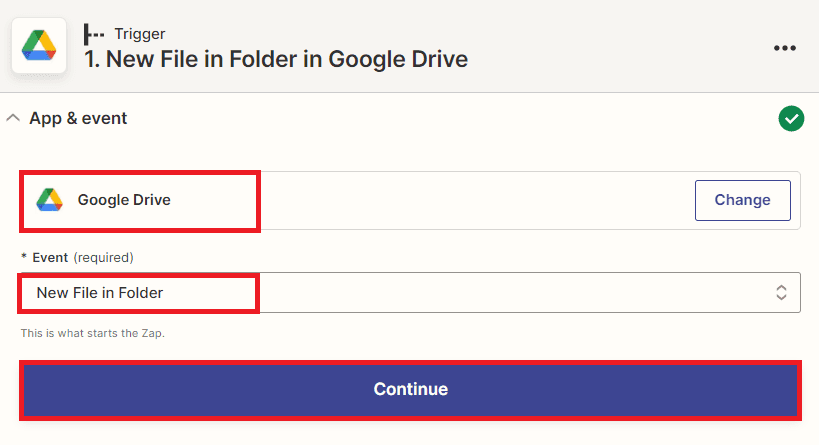This screenshot has height=445, width=819.
Task: Click the Trigger step icon above the title
Action: 94,32
